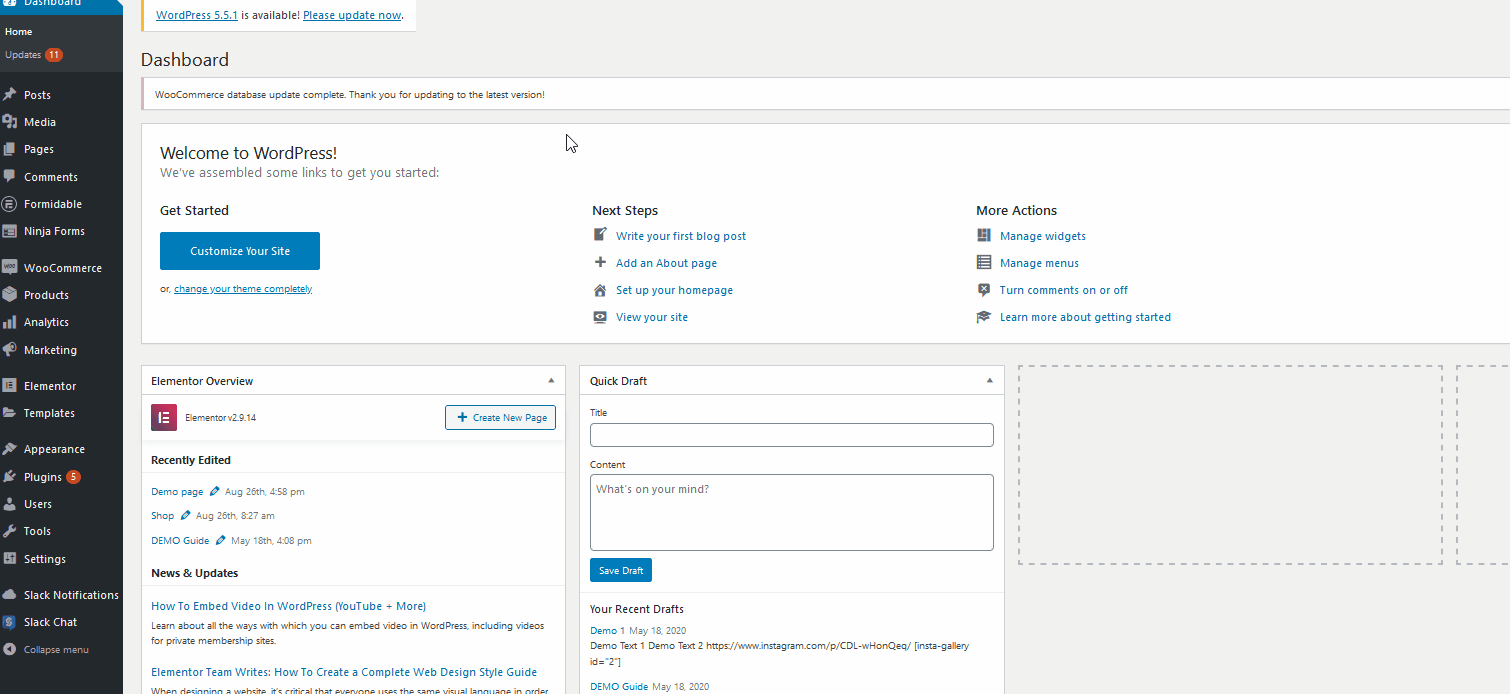Click the Set up your homepage house icon

pos(600,290)
